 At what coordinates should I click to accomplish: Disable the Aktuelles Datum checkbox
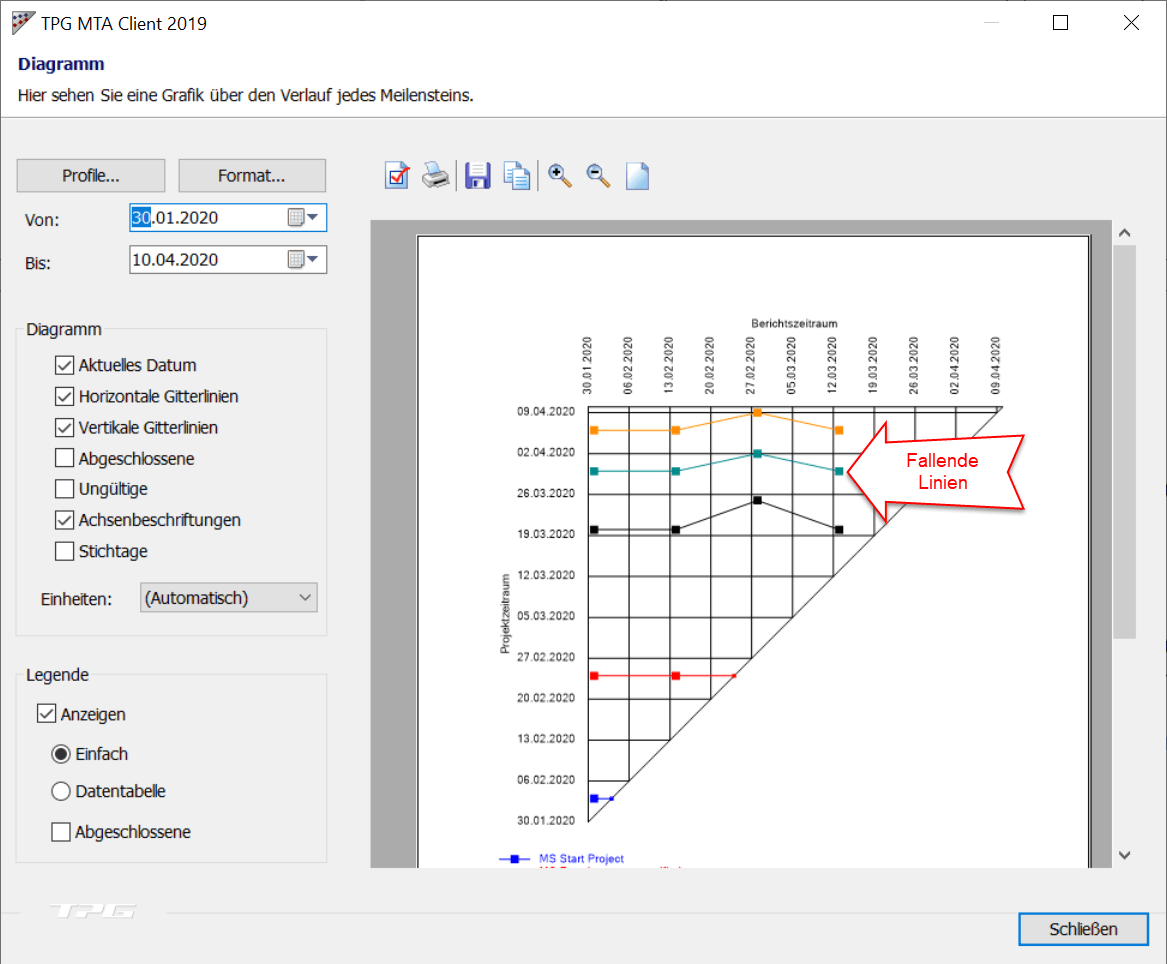click(64, 365)
